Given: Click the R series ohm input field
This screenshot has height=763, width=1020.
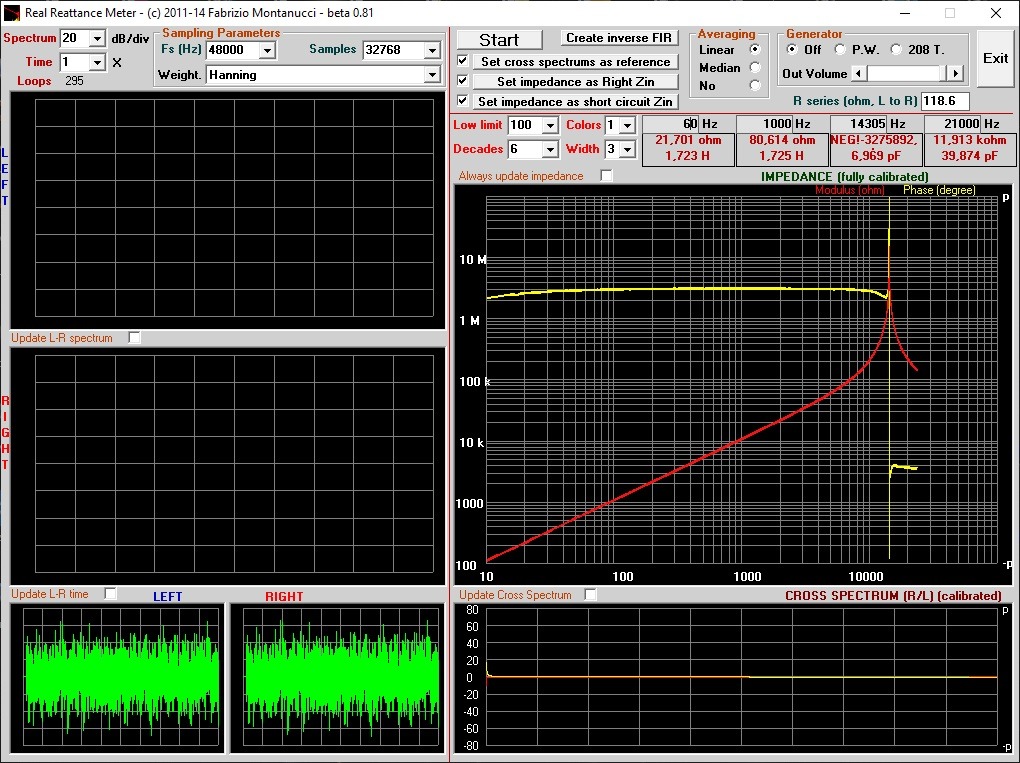Looking at the screenshot, I should pyautogui.click(x=945, y=101).
